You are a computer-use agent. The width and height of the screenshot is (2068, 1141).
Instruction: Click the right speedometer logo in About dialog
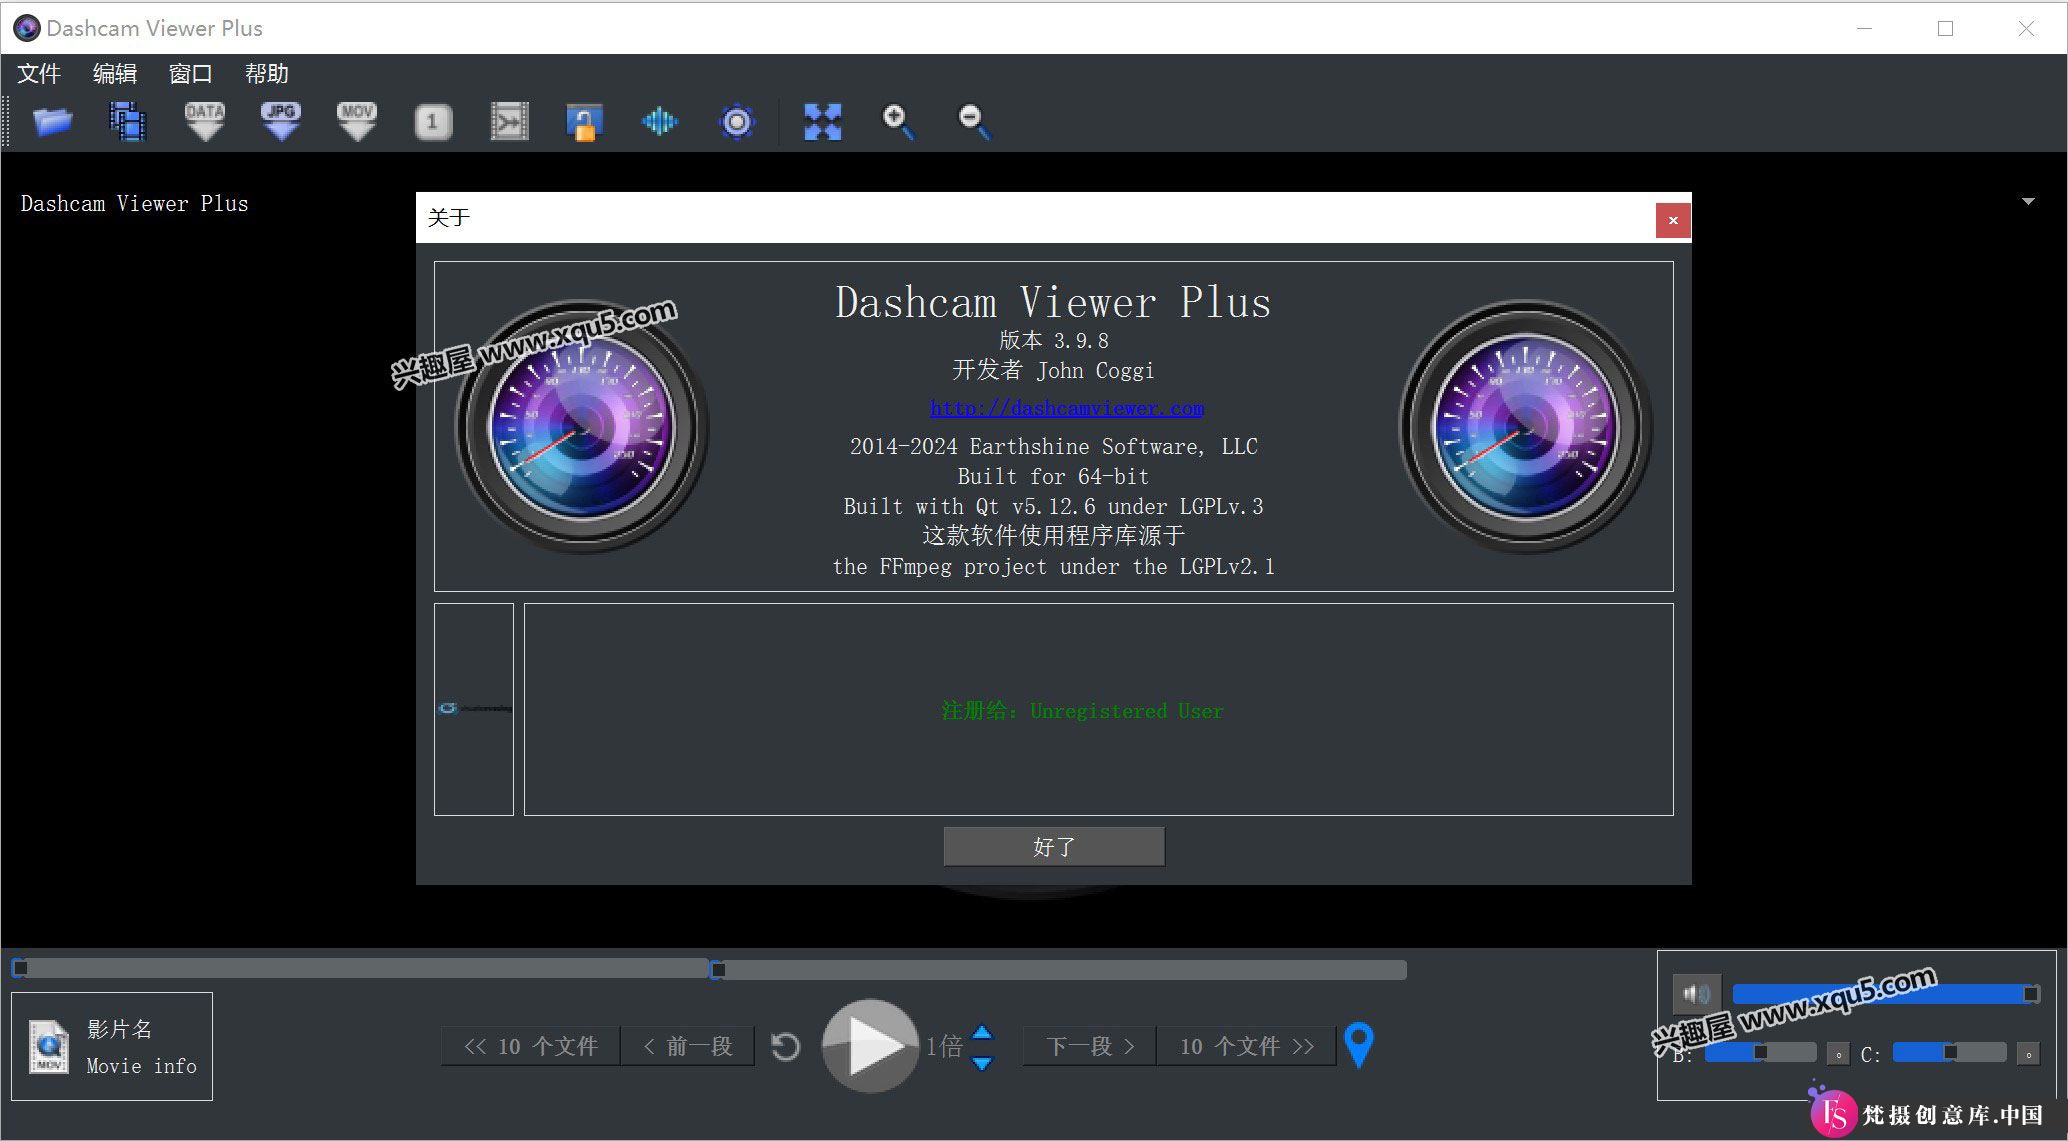1525,426
